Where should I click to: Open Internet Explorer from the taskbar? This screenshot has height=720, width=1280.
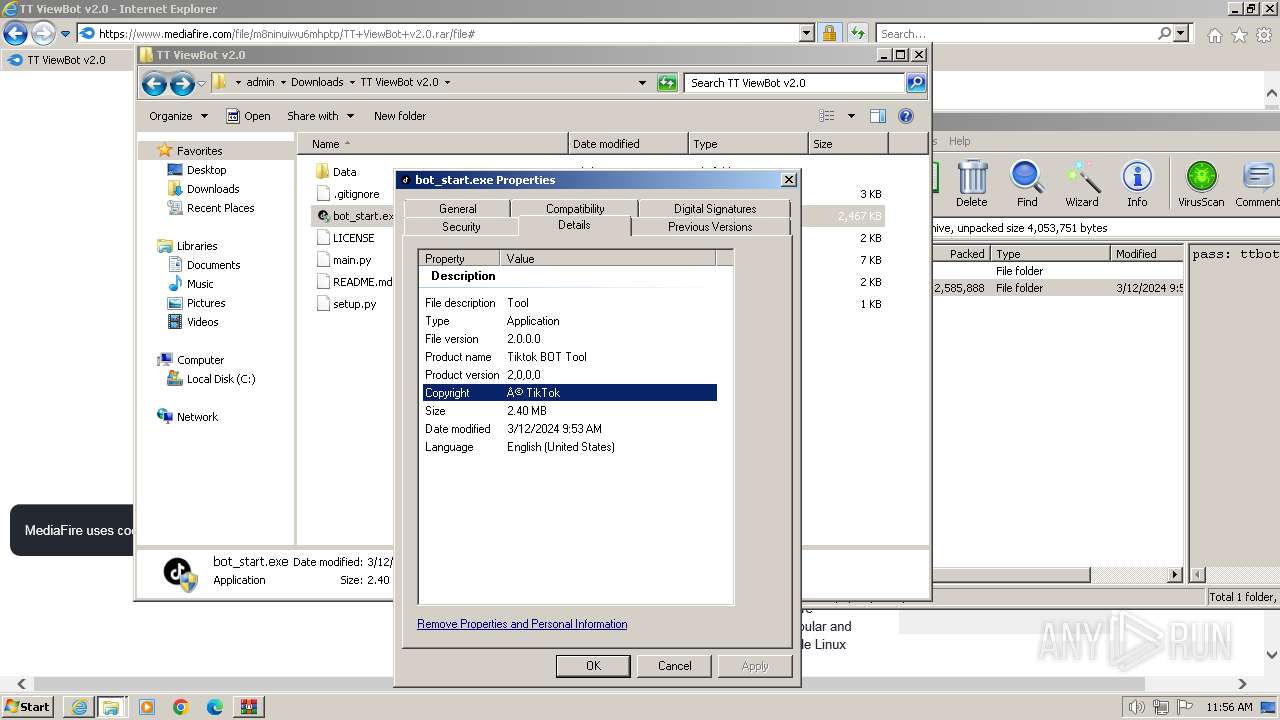point(79,707)
